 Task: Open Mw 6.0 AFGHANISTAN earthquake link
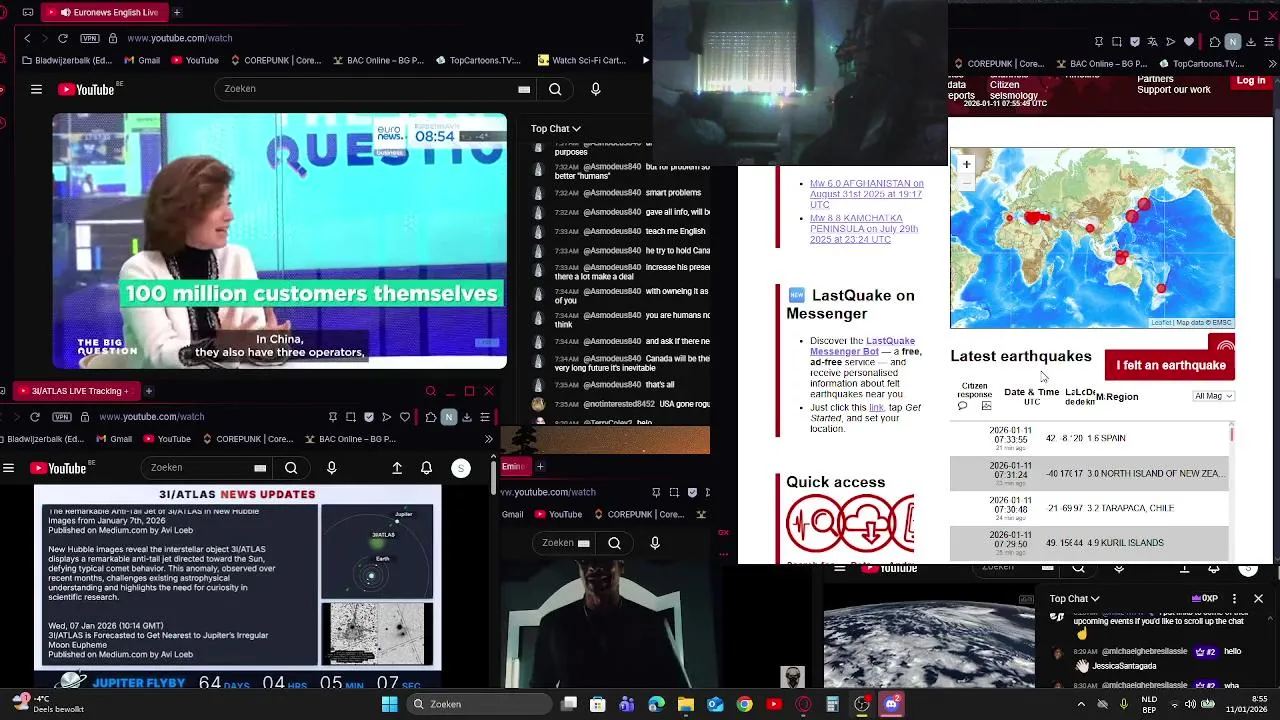tap(866, 194)
